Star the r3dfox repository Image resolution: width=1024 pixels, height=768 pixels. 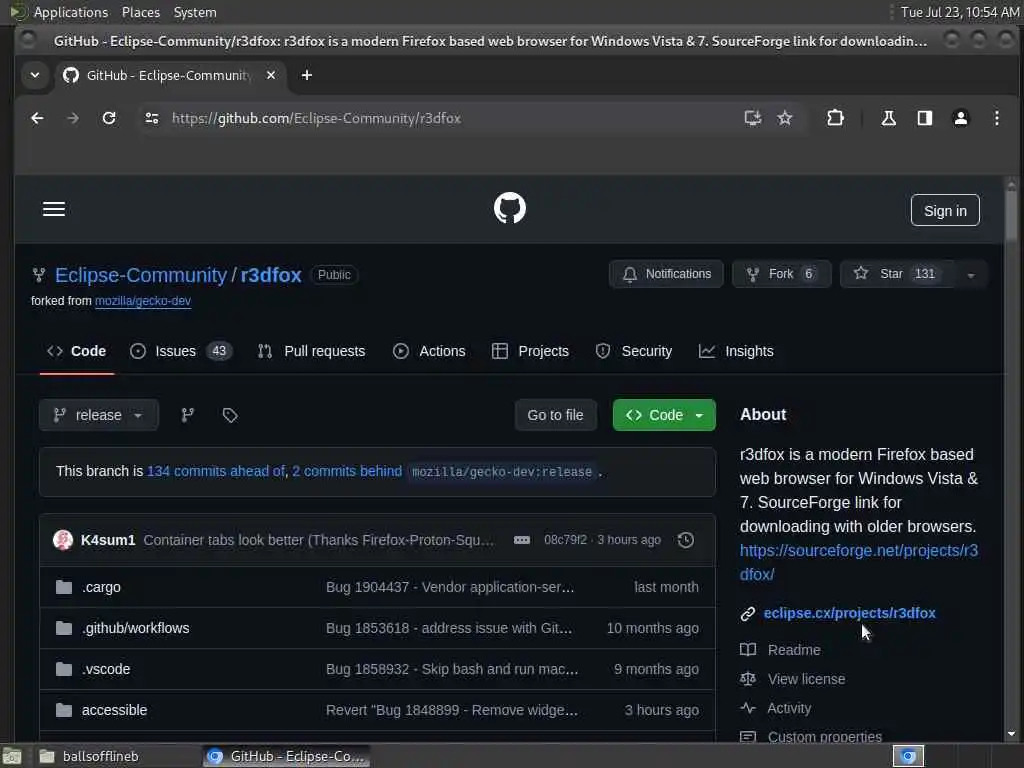[x=897, y=274]
